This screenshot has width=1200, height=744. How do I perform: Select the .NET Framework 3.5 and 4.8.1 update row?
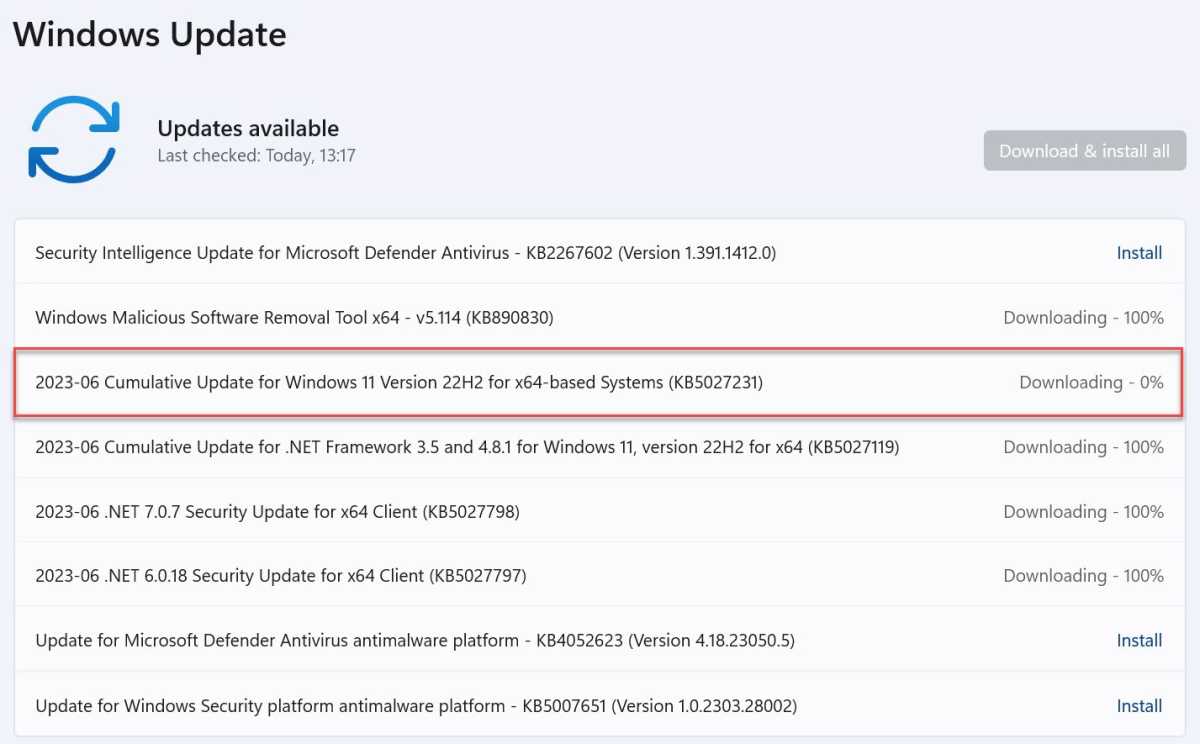pos(467,447)
